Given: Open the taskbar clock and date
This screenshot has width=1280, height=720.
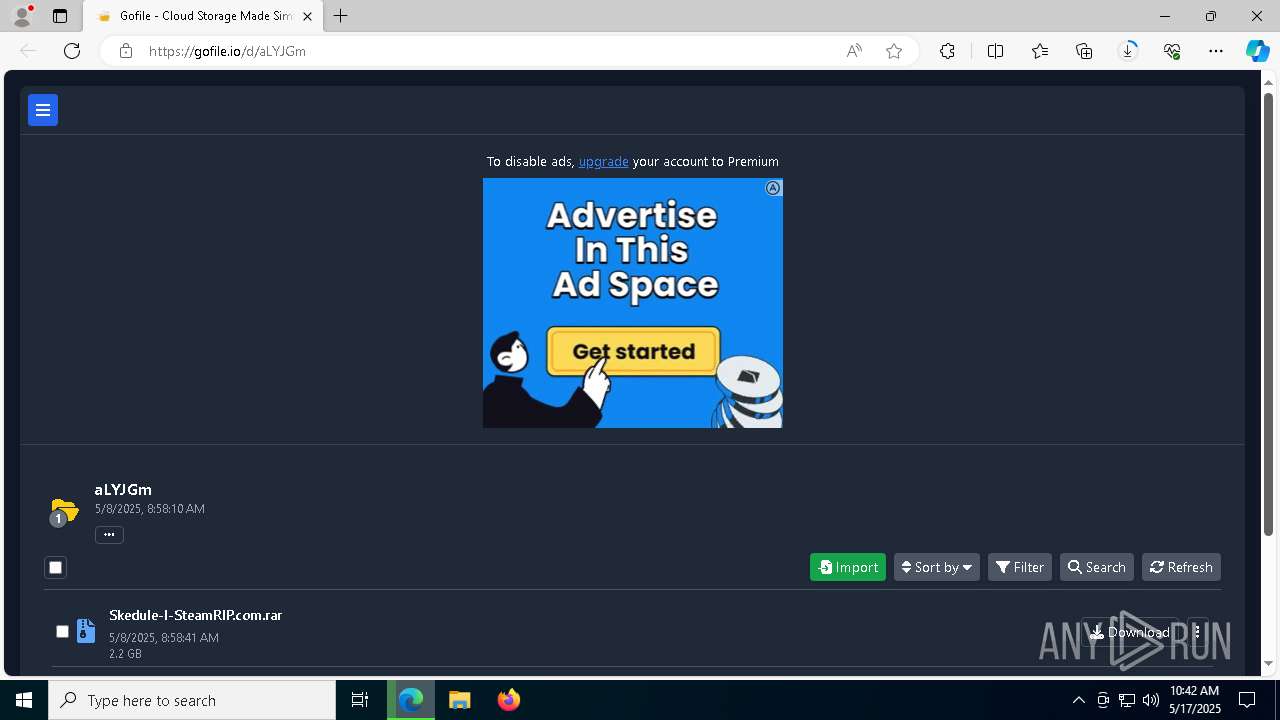Looking at the screenshot, I should (1194, 700).
